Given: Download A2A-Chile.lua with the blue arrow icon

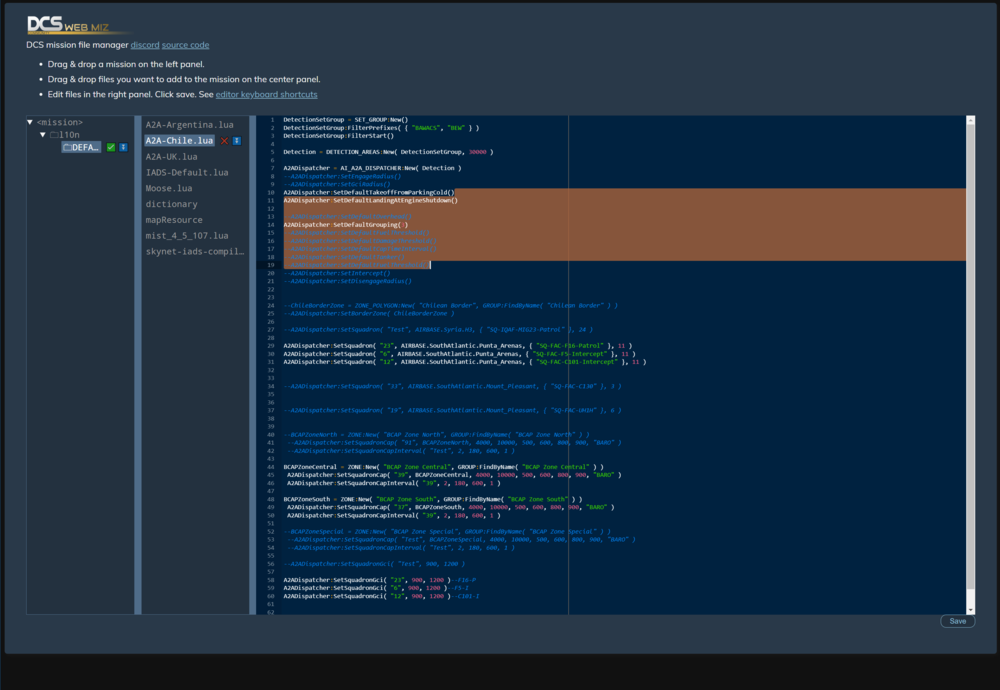Looking at the screenshot, I should pos(237,141).
